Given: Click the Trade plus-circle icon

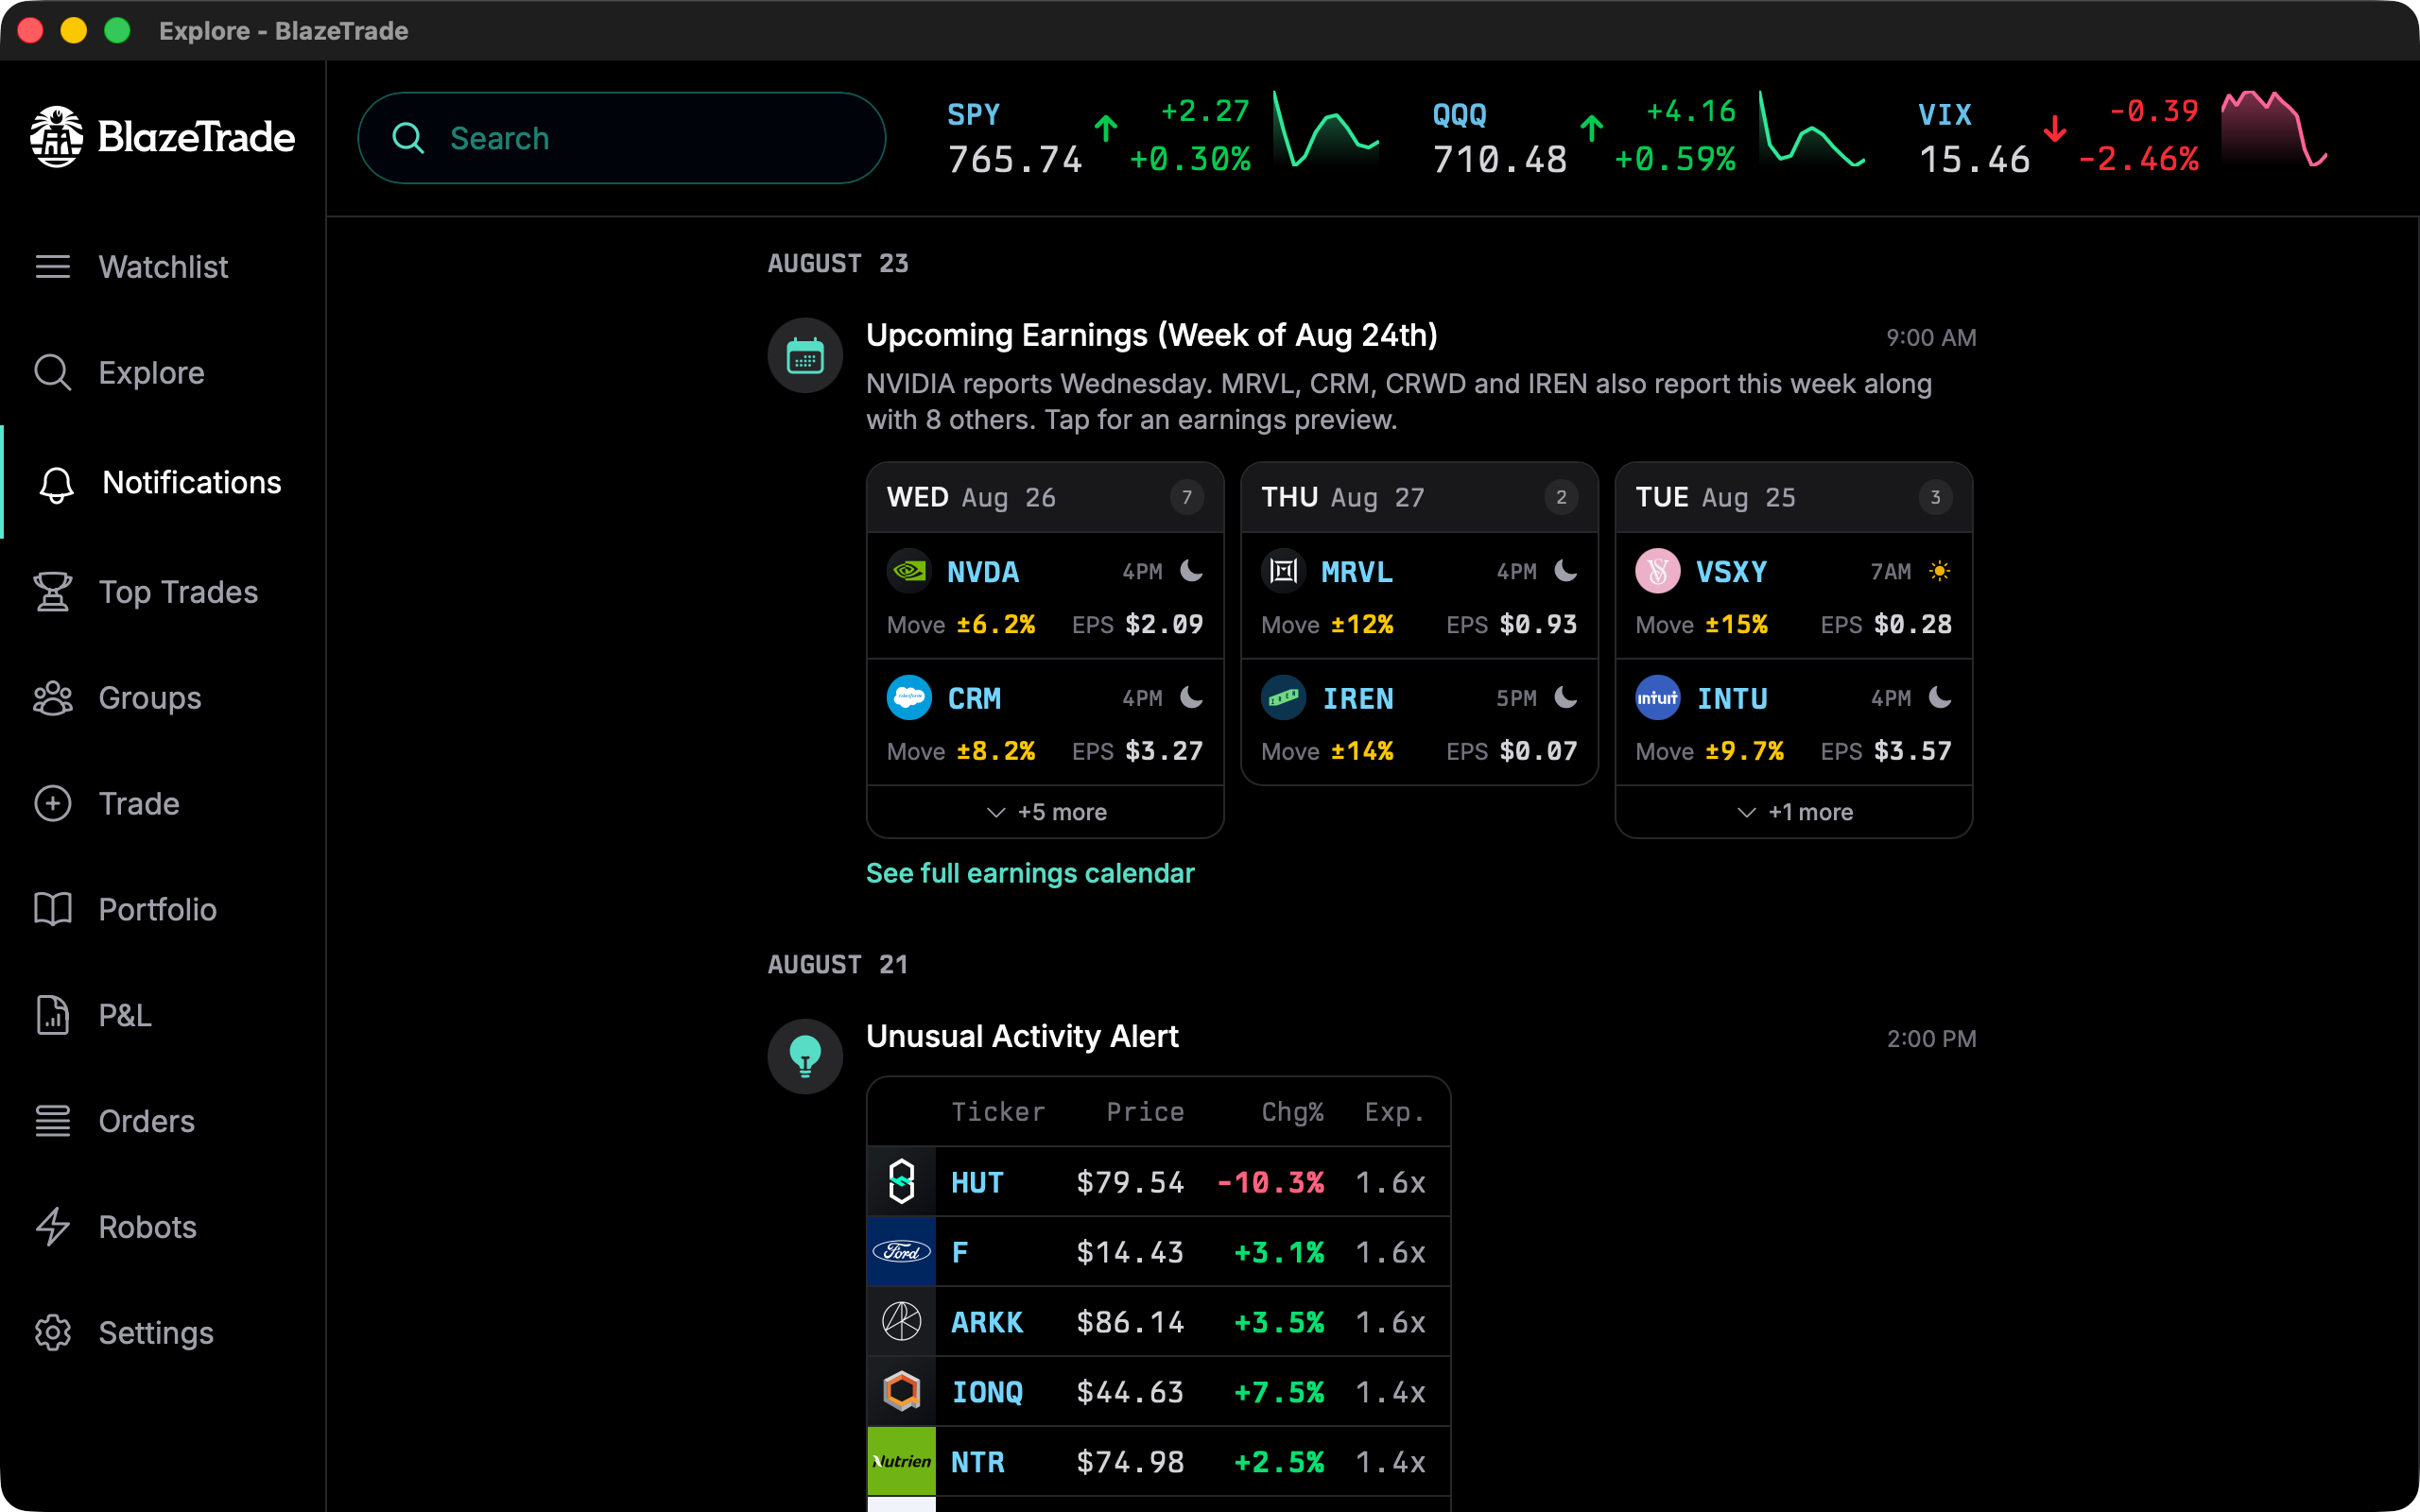Looking at the screenshot, I should coord(53,804).
